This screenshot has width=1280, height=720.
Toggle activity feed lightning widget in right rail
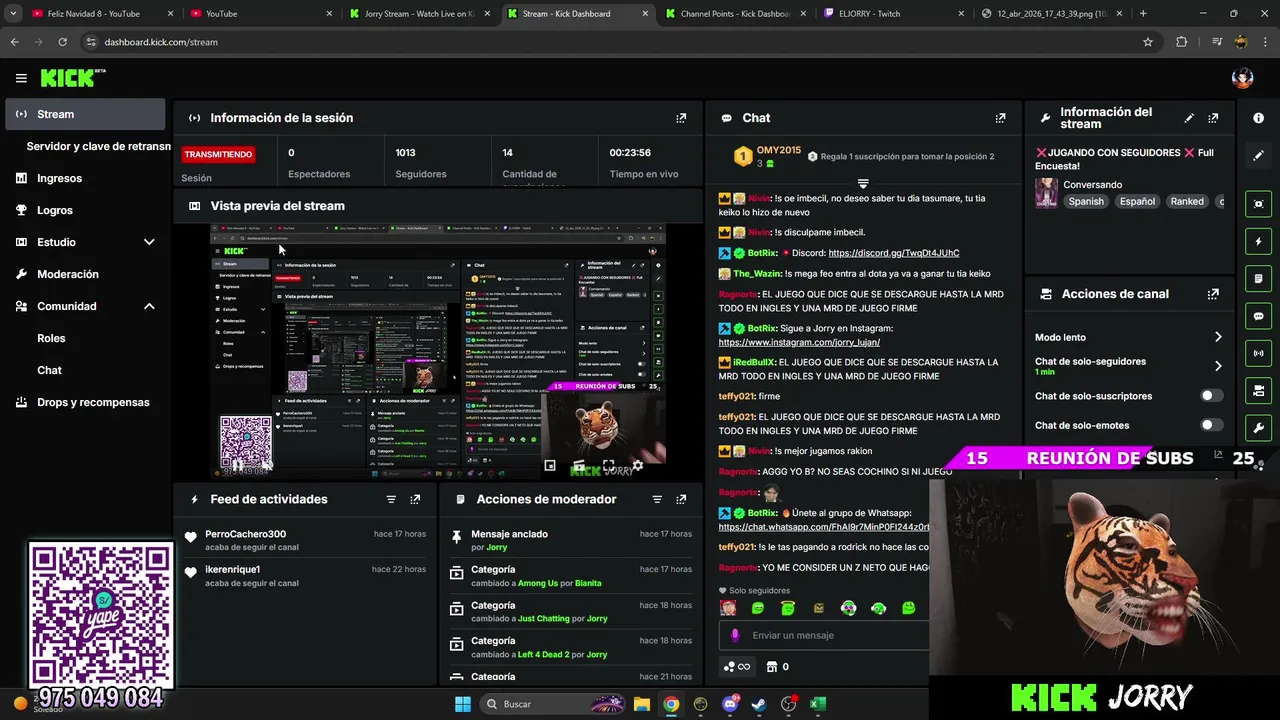pos(1258,241)
